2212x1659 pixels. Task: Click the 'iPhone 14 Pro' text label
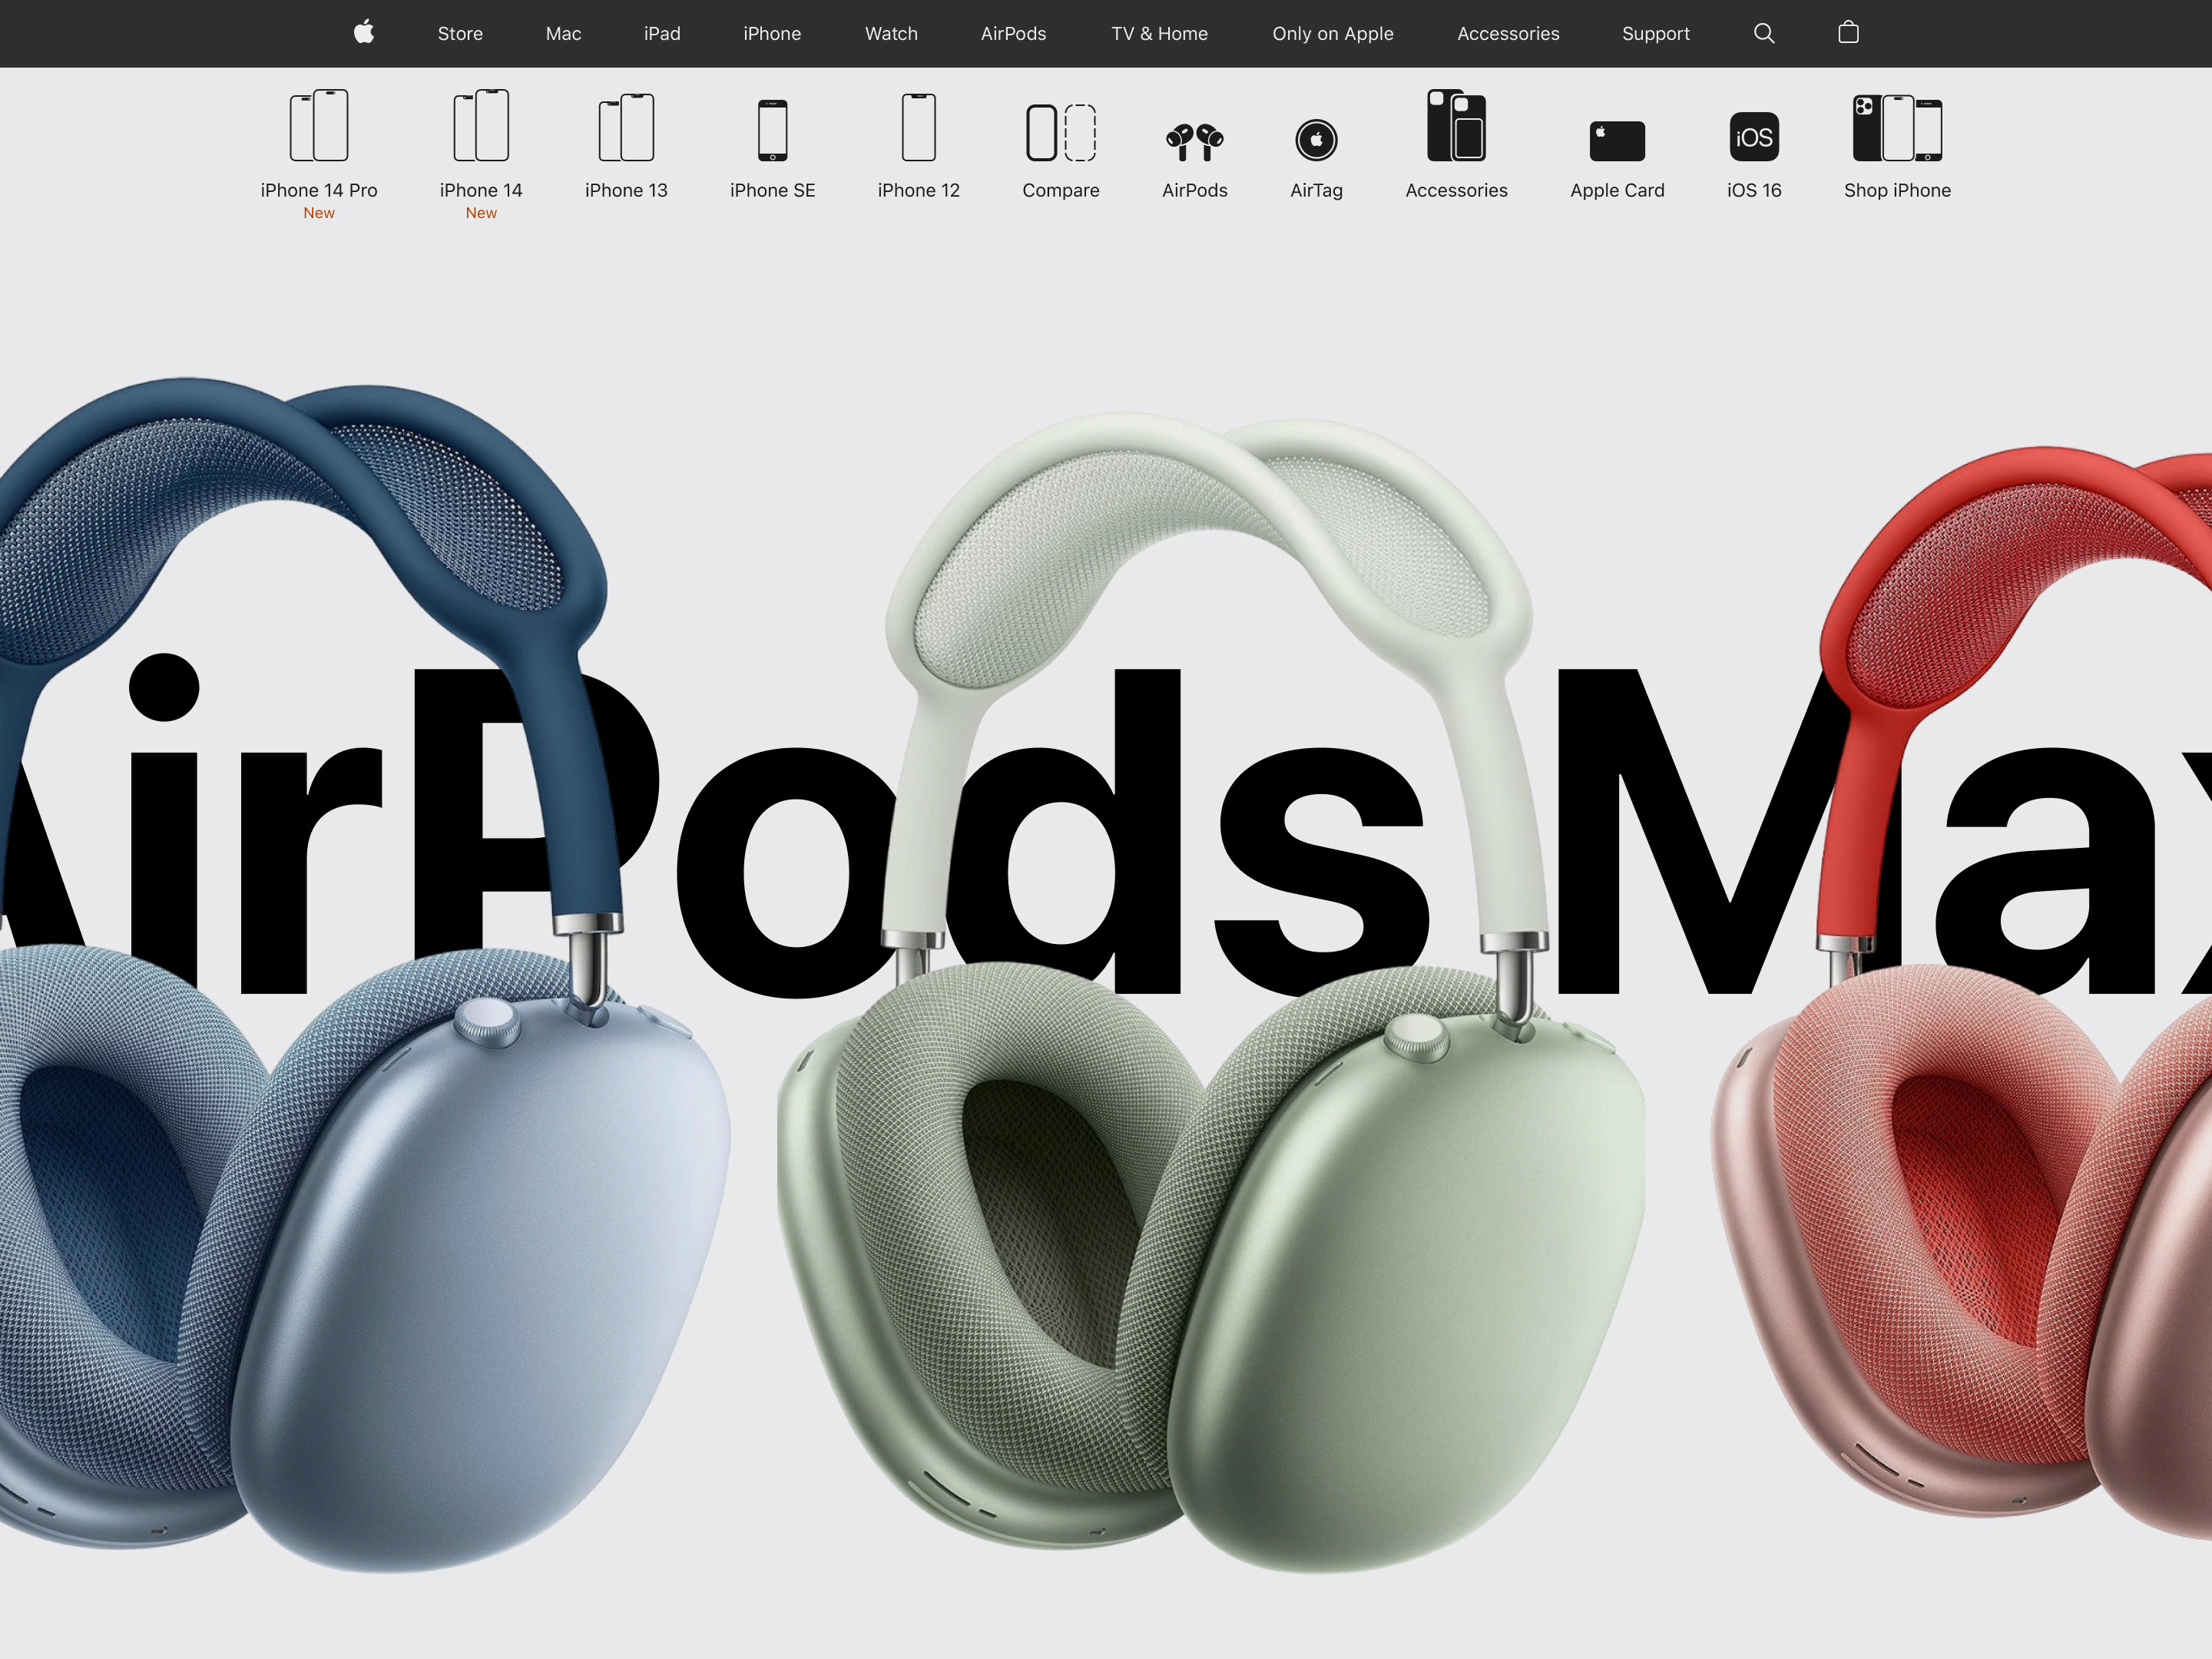click(319, 190)
